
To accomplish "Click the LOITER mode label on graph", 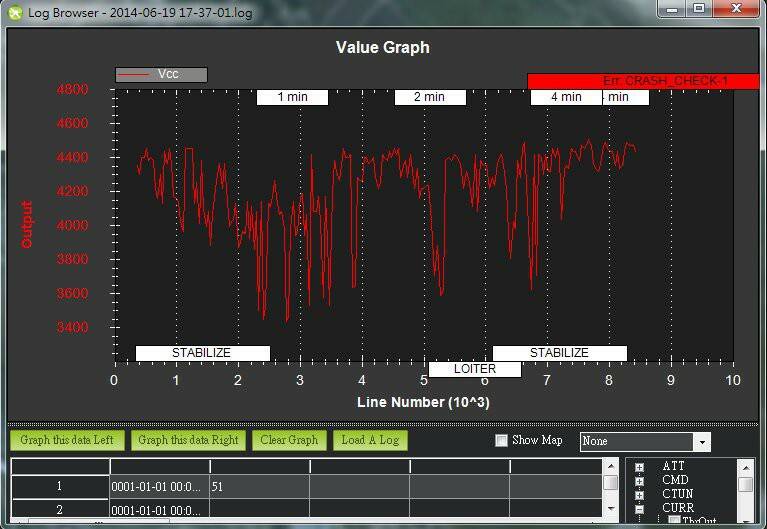I will (x=474, y=369).
